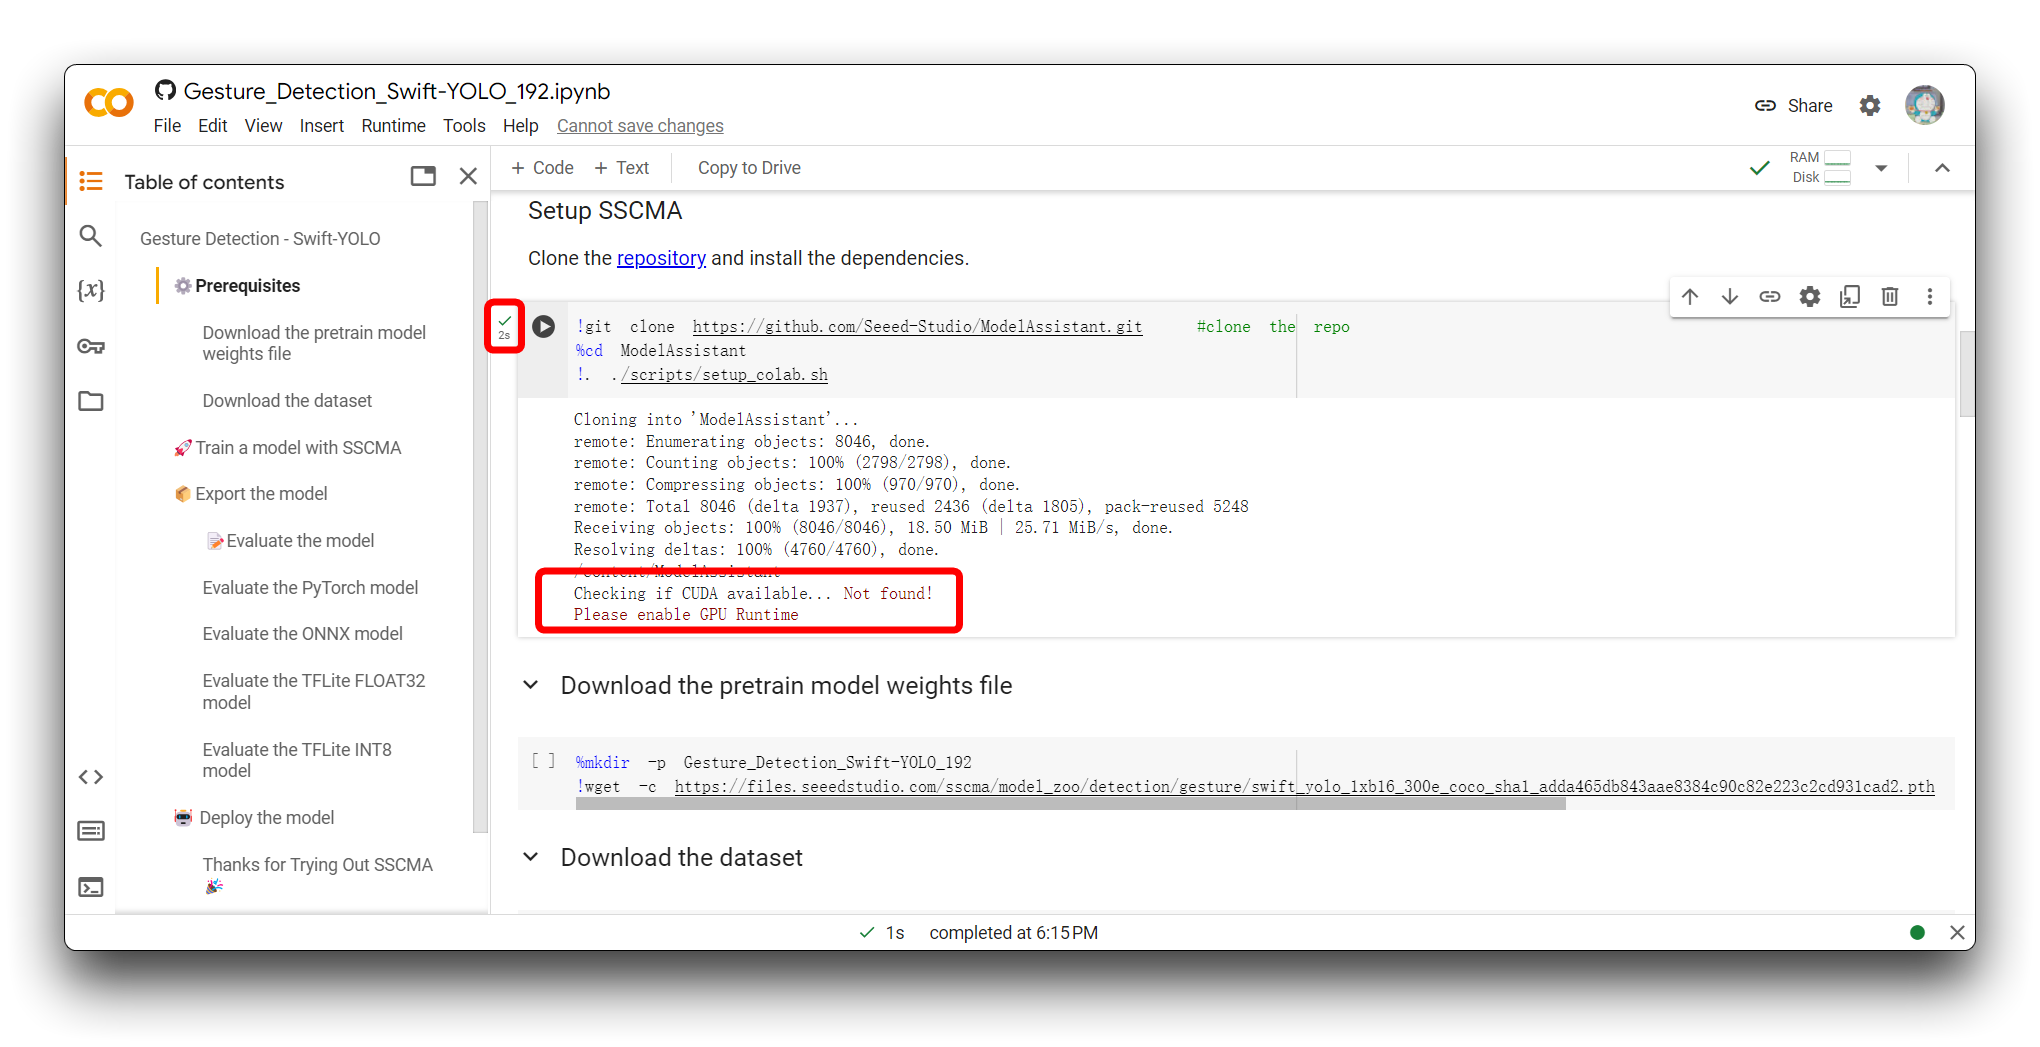Open the notebook settings gear
This screenshot has height=1047, width=2040.
click(1870, 106)
